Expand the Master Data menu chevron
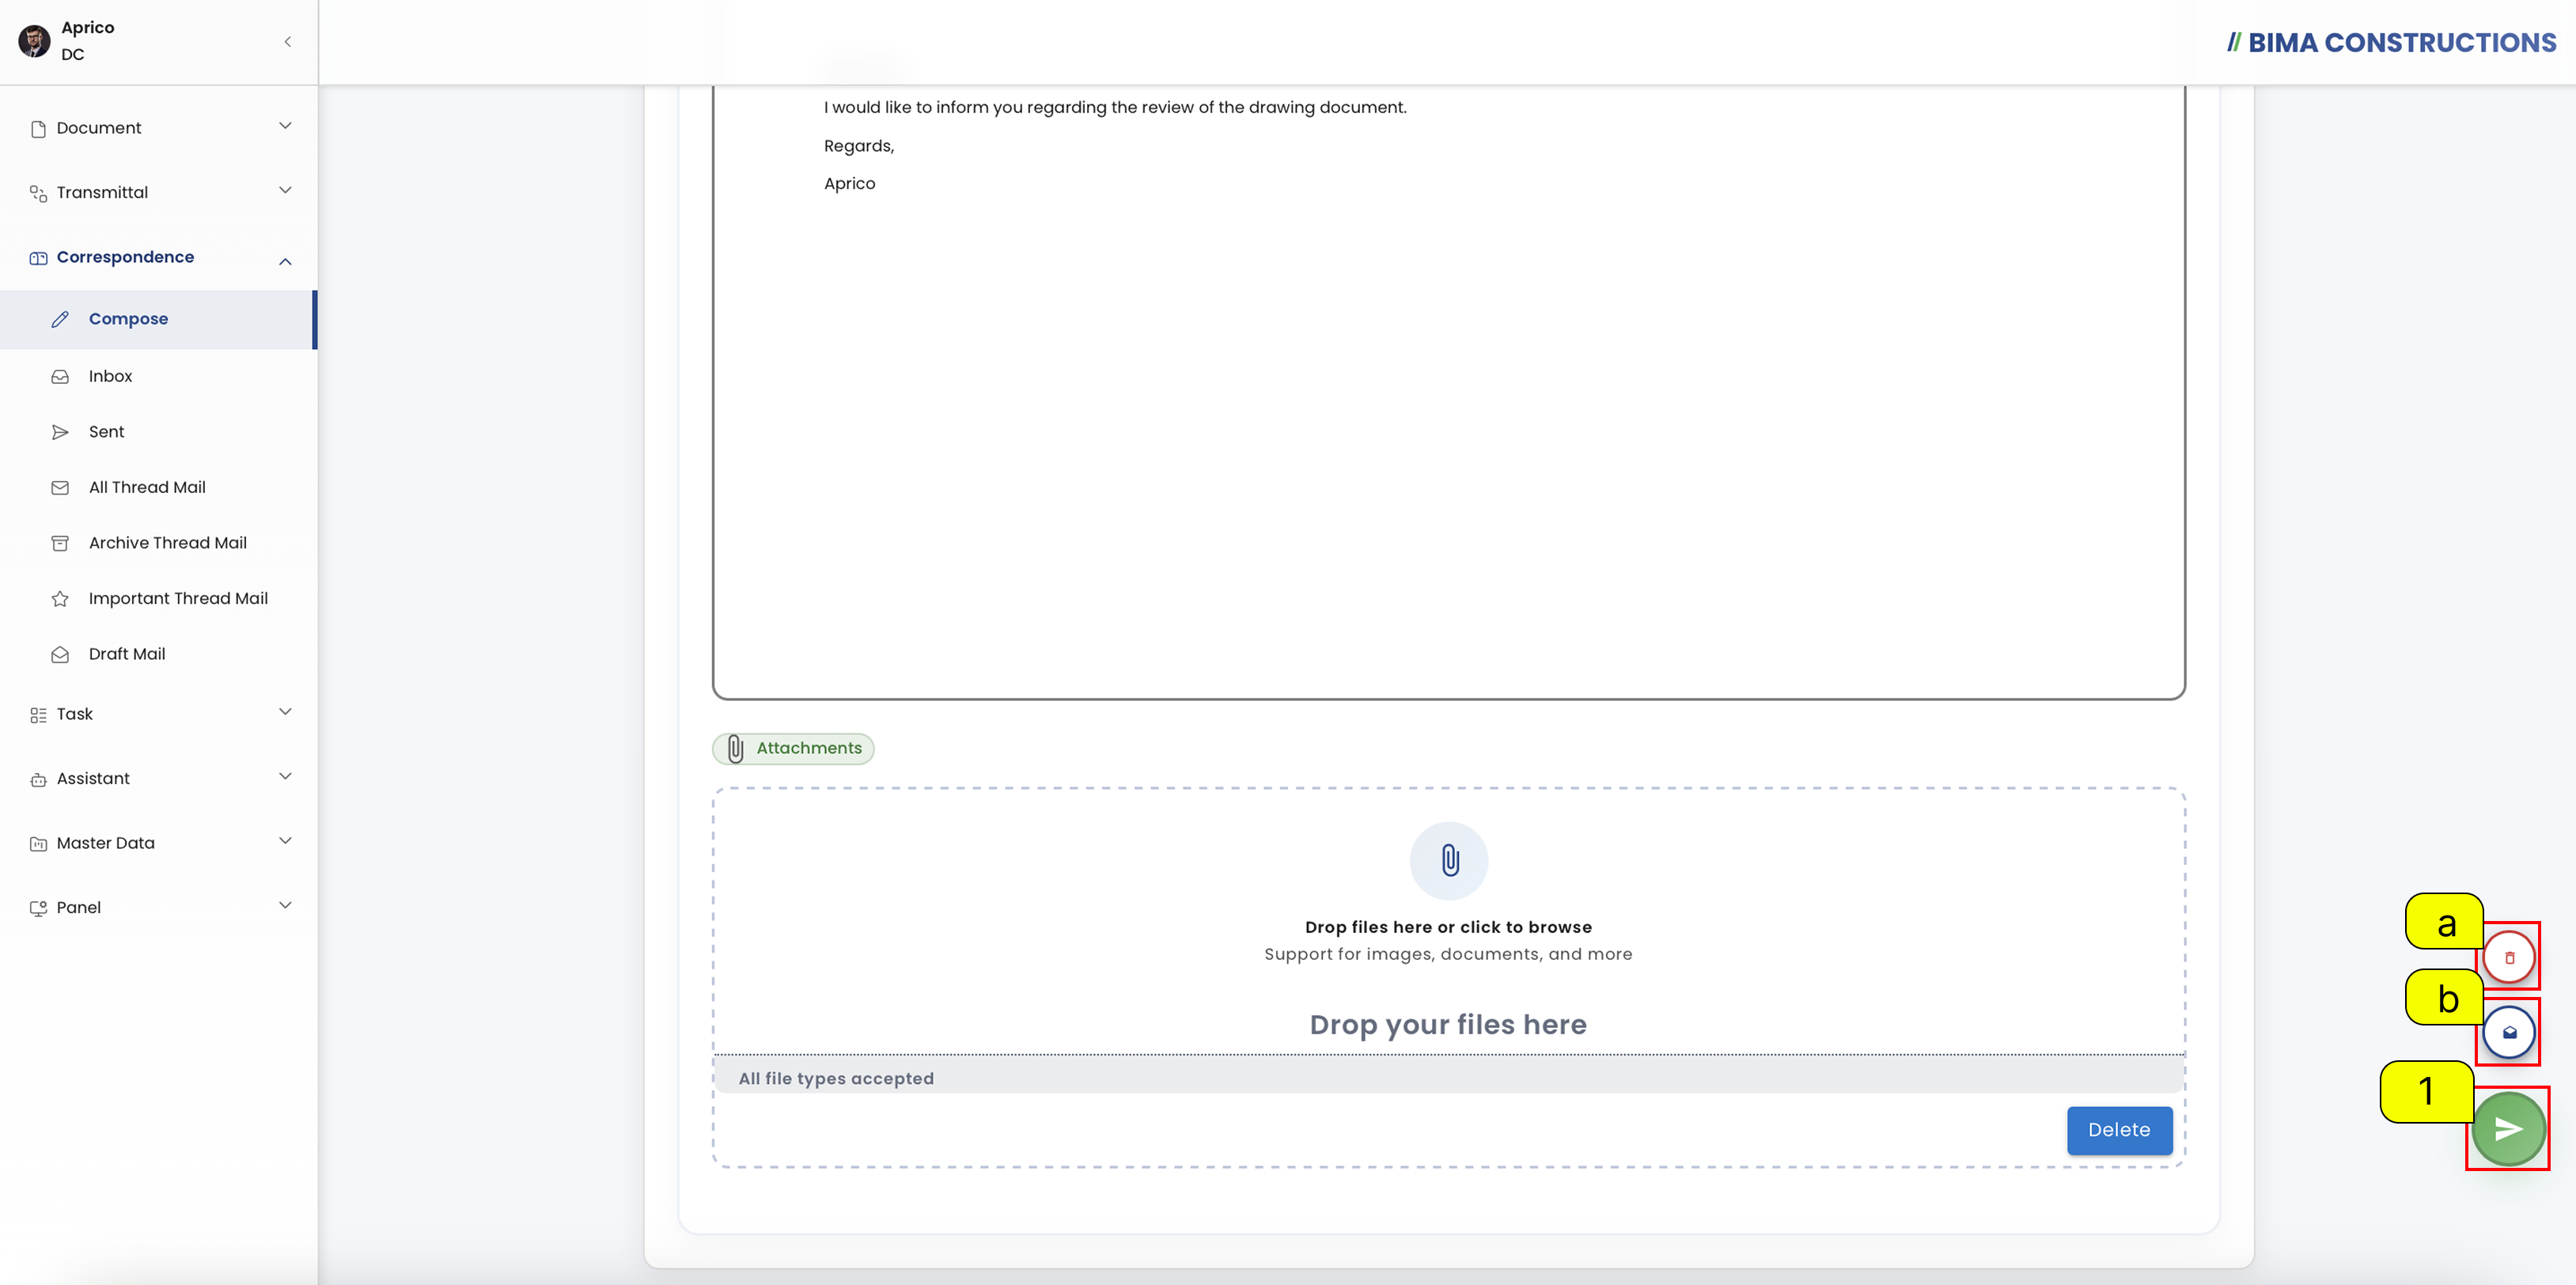The image size is (2576, 1285). click(x=285, y=841)
